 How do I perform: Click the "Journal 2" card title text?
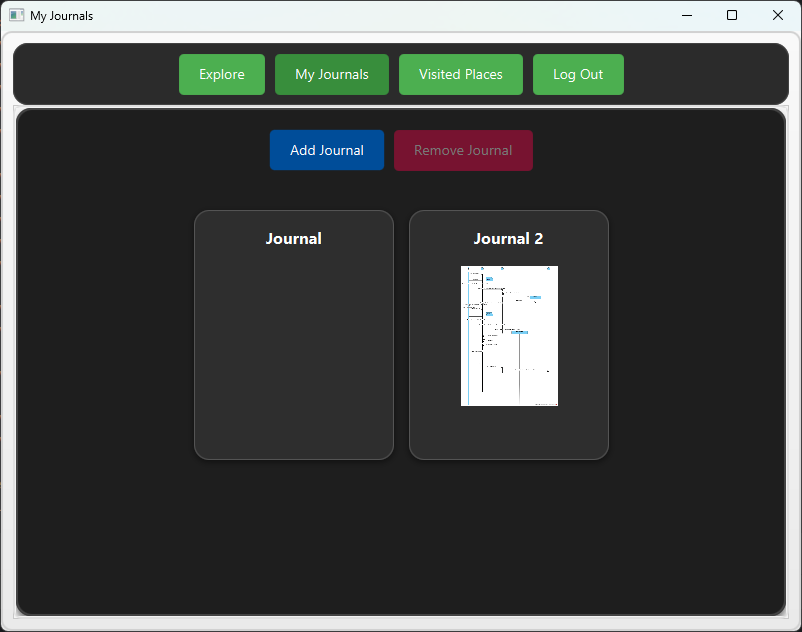point(508,239)
